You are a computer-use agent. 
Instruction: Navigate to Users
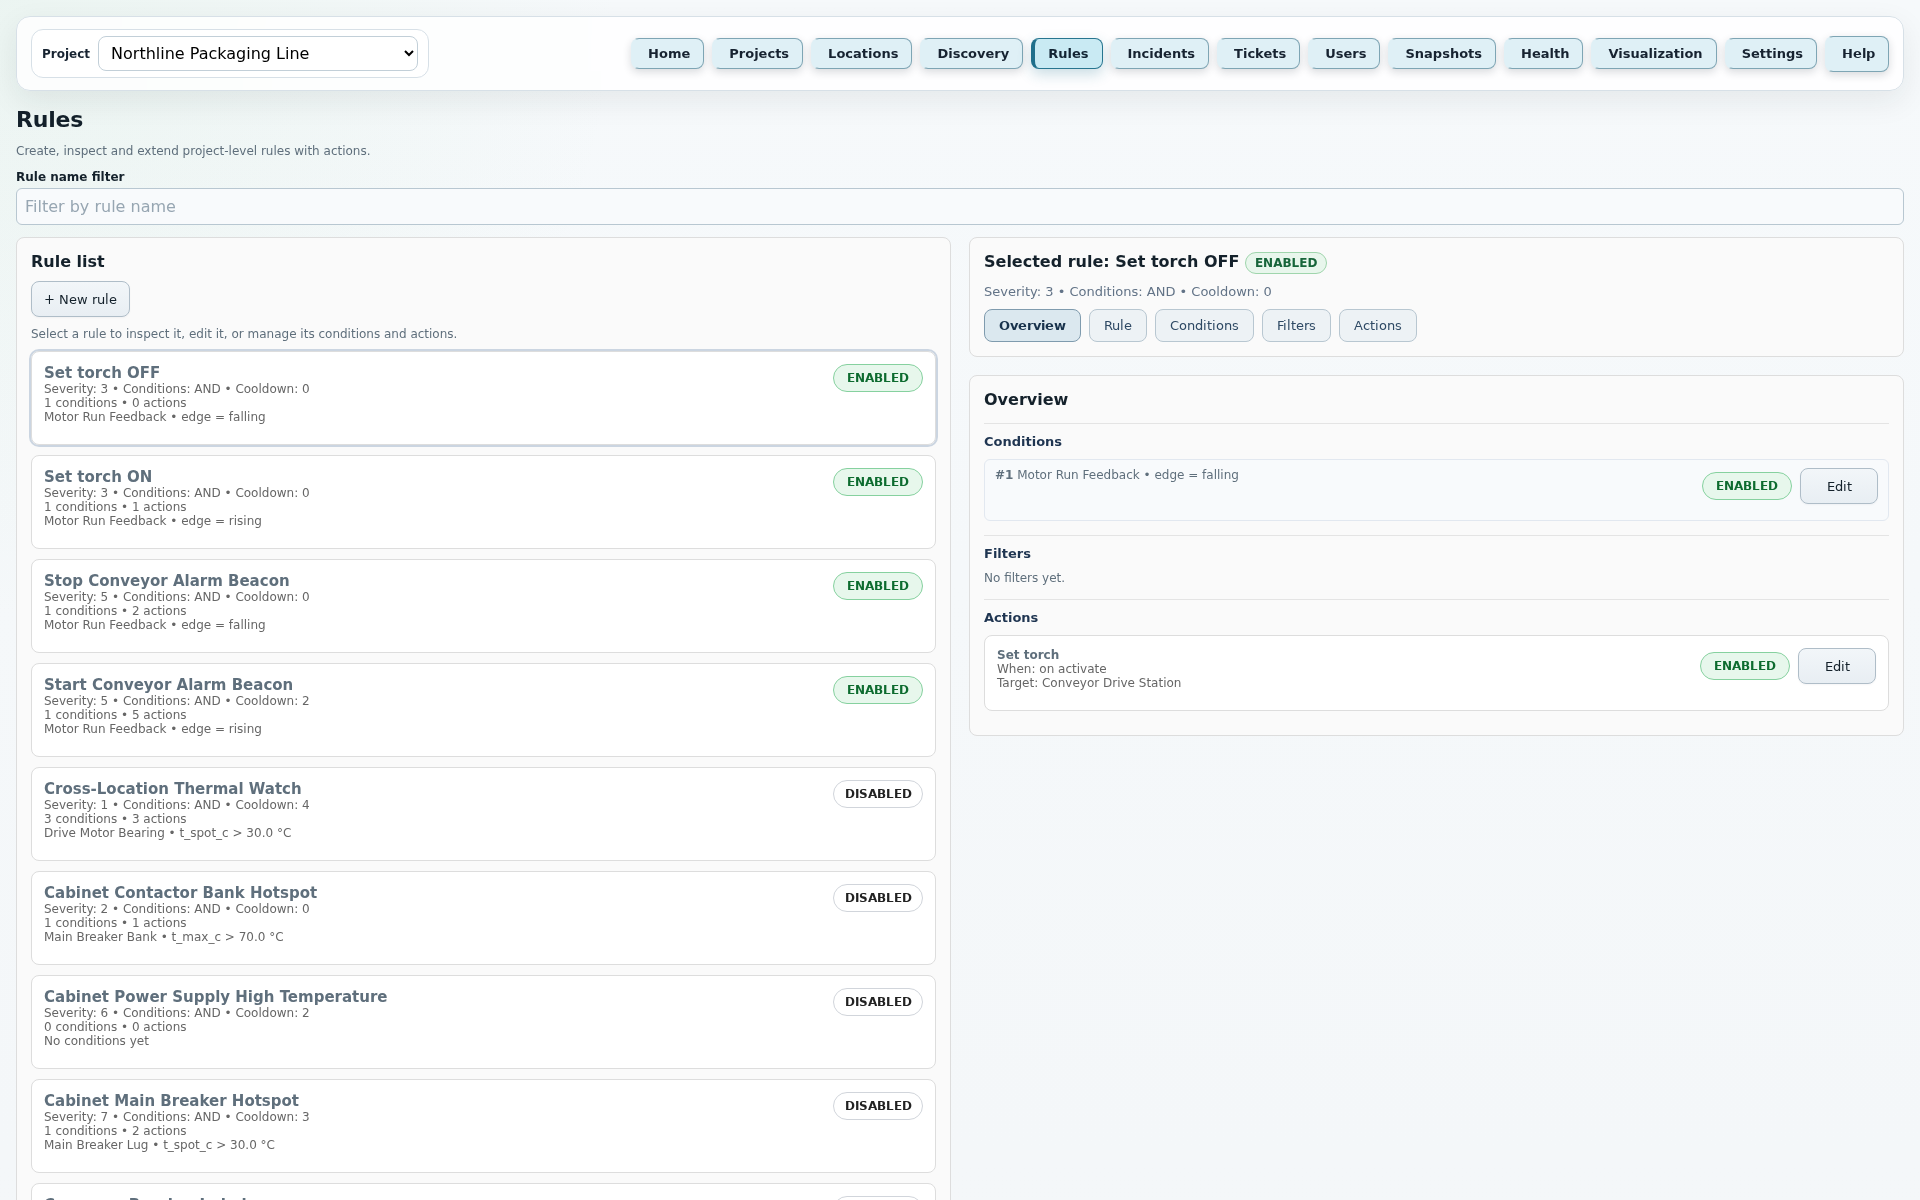click(1345, 54)
